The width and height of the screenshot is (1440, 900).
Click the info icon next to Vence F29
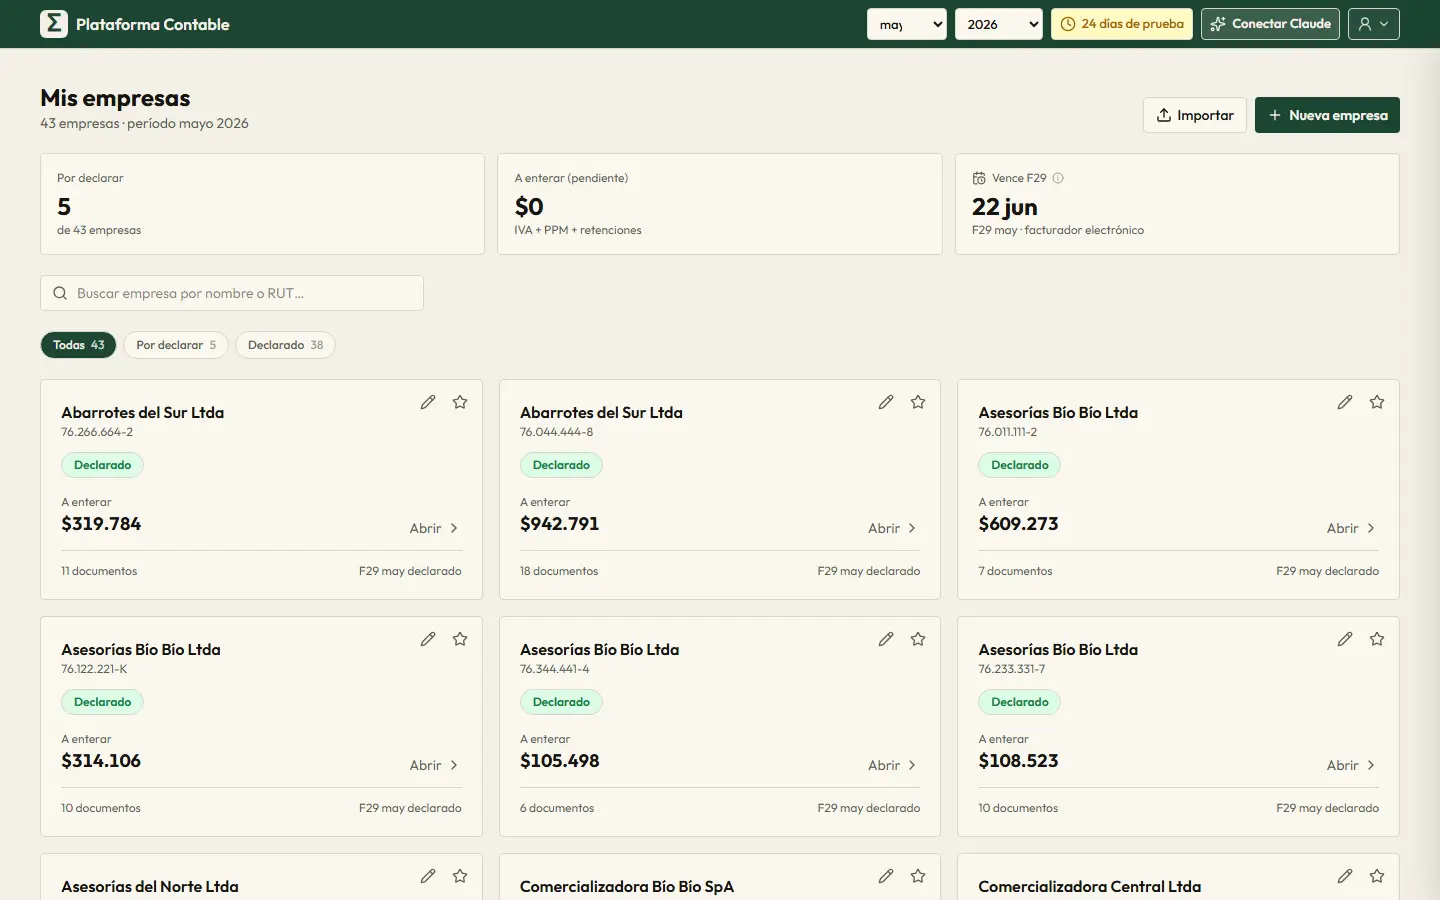pyautogui.click(x=1058, y=178)
